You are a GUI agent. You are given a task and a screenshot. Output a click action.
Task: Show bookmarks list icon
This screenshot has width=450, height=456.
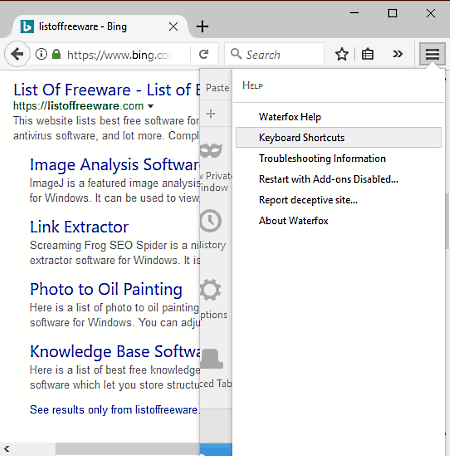(x=368, y=54)
